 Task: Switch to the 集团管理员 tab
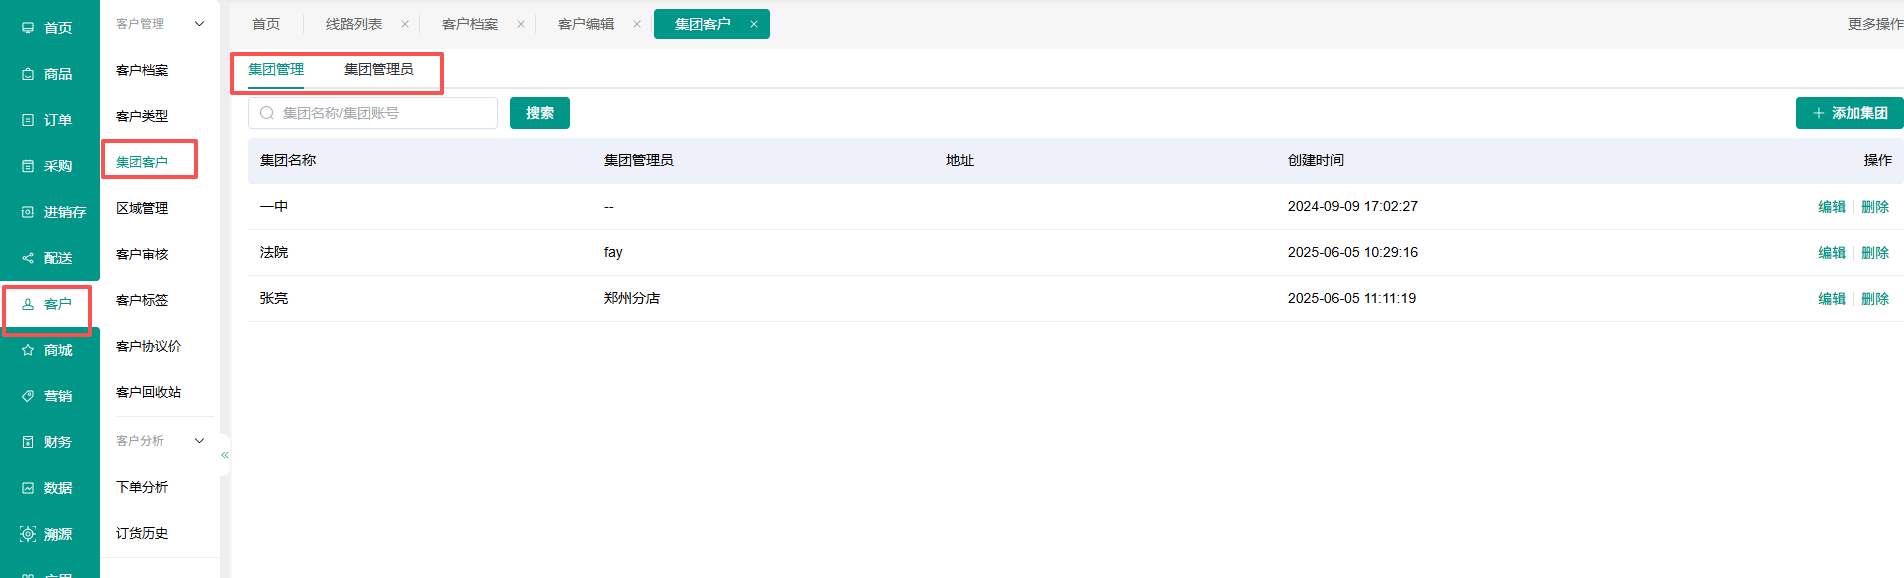click(x=379, y=69)
